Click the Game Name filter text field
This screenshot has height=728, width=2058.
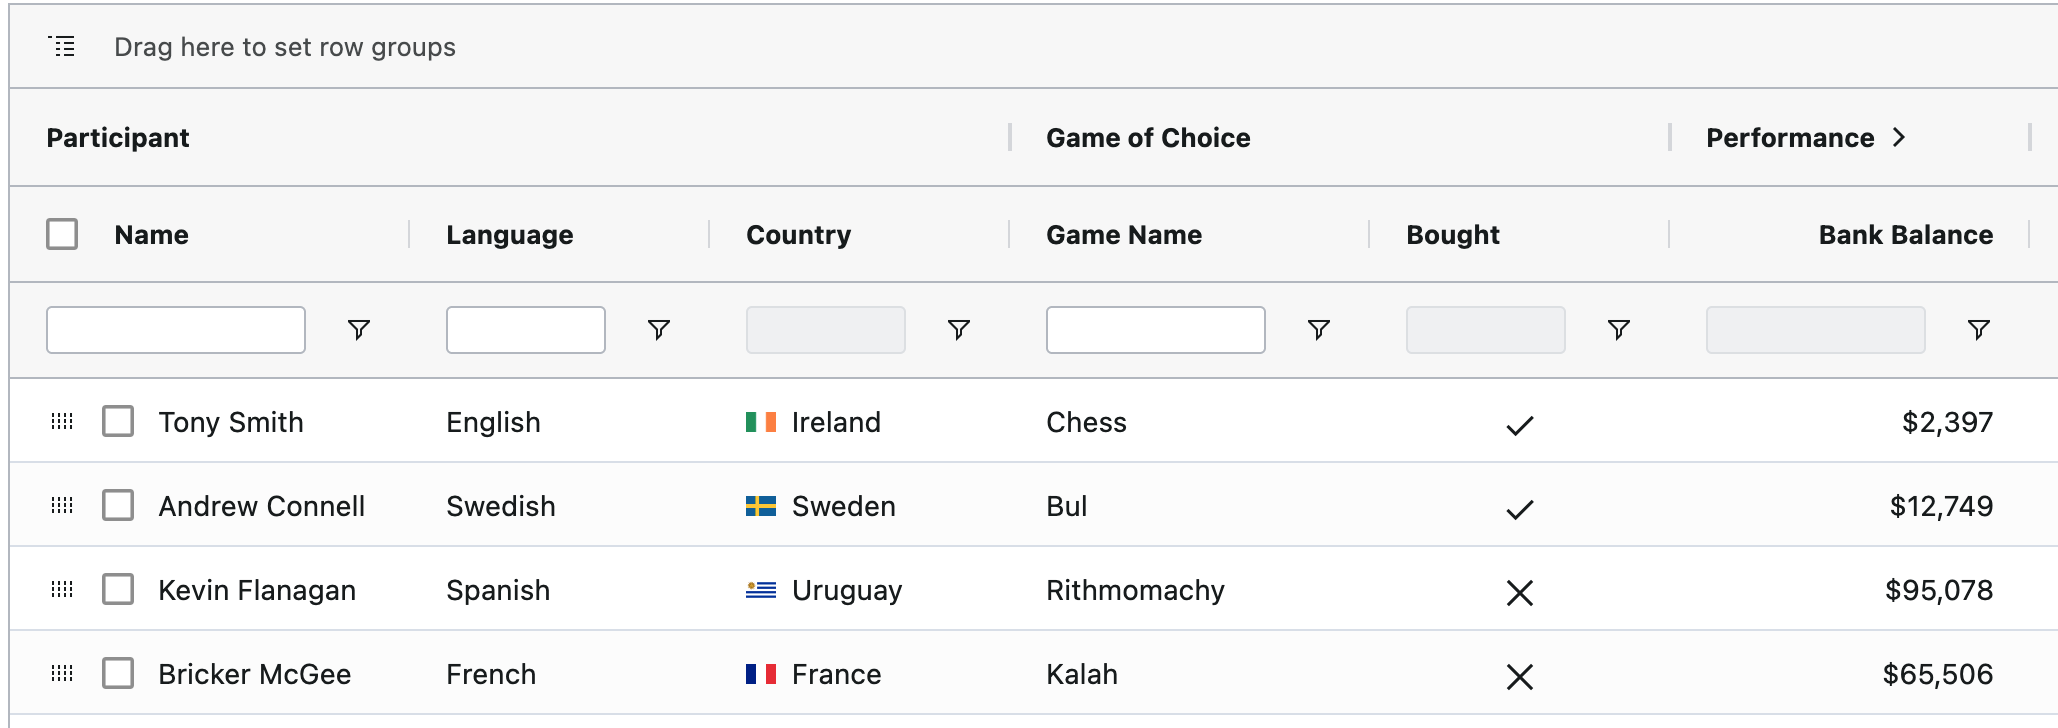(1155, 330)
